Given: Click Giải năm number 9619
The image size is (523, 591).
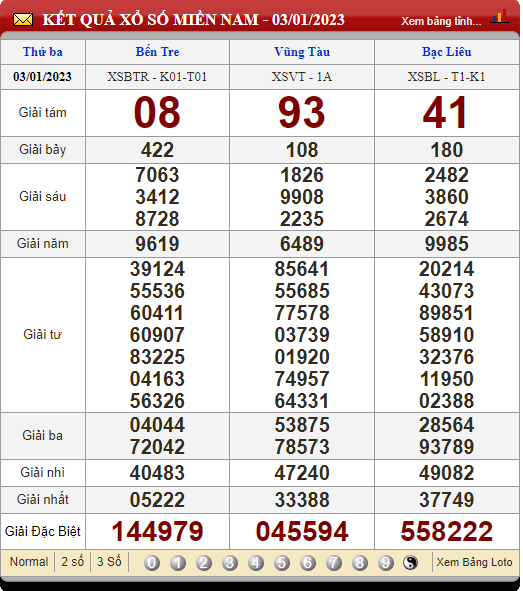Looking at the screenshot, I should (x=157, y=244).
